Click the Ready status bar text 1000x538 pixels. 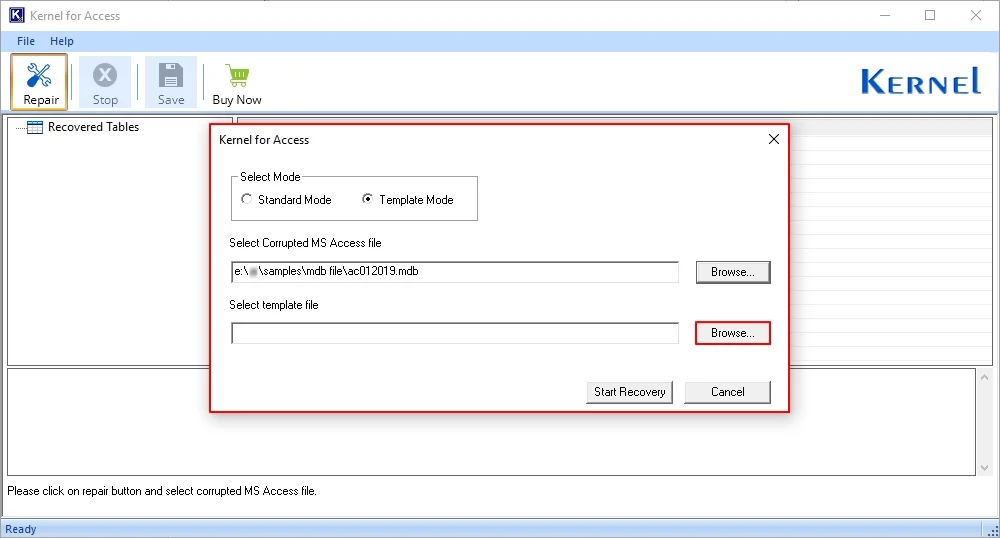click(x=20, y=529)
